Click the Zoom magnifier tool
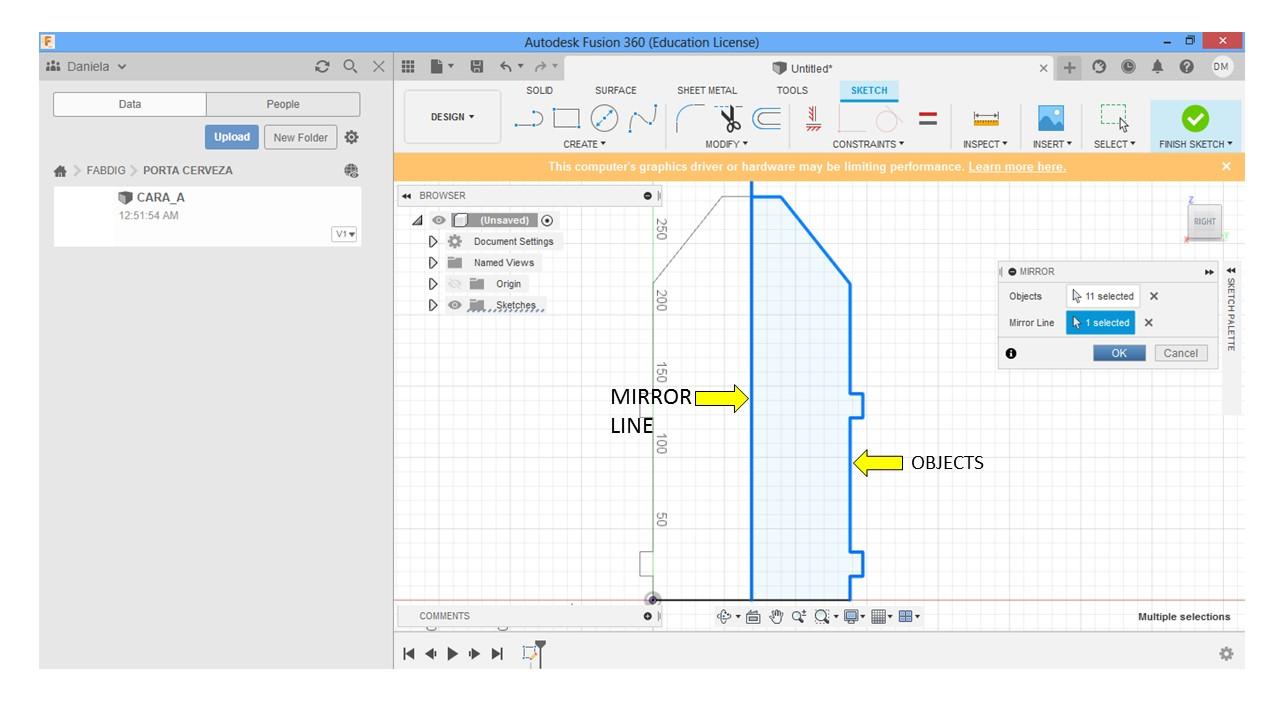This screenshot has width=1280, height=720. pos(799,617)
